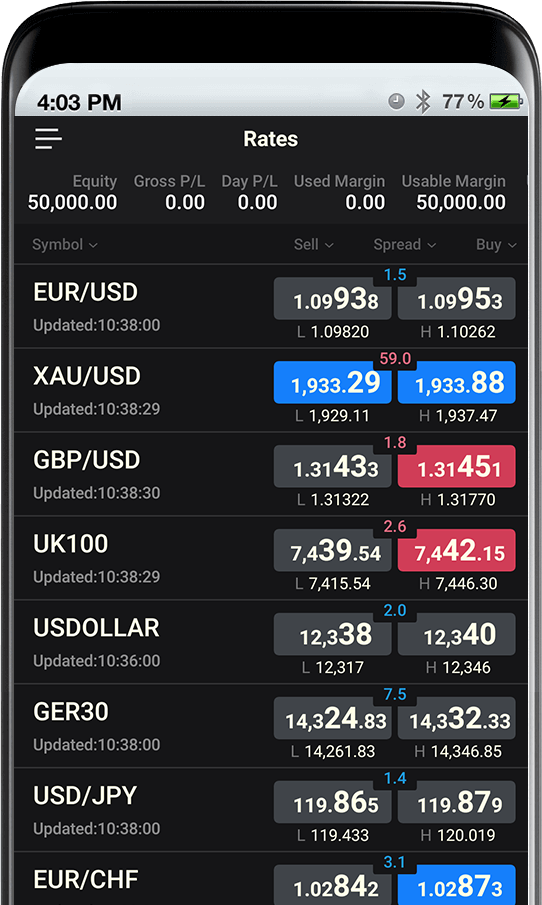
Task: Tap GBP/USD red buy price 1.31451
Action: coord(457,466)
